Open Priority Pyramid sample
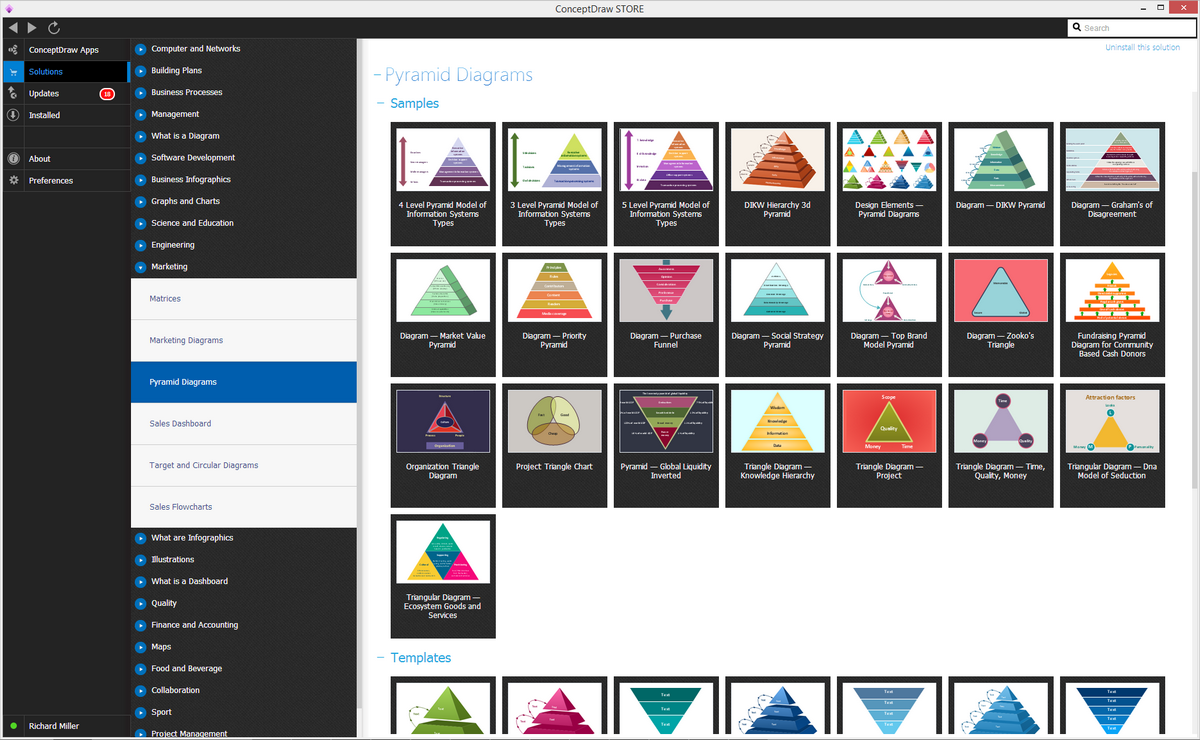Viewport: 1200px width, 740px height. click(555, 314)
